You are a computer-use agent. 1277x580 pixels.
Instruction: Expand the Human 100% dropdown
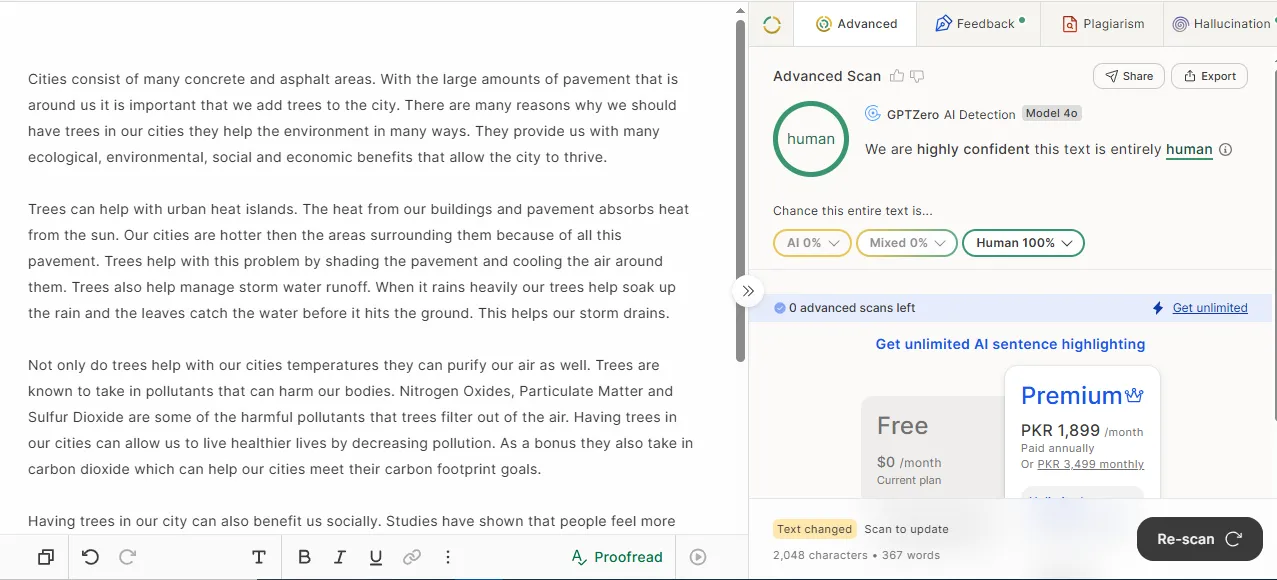pyautogui.click(x=1023, y=243)
